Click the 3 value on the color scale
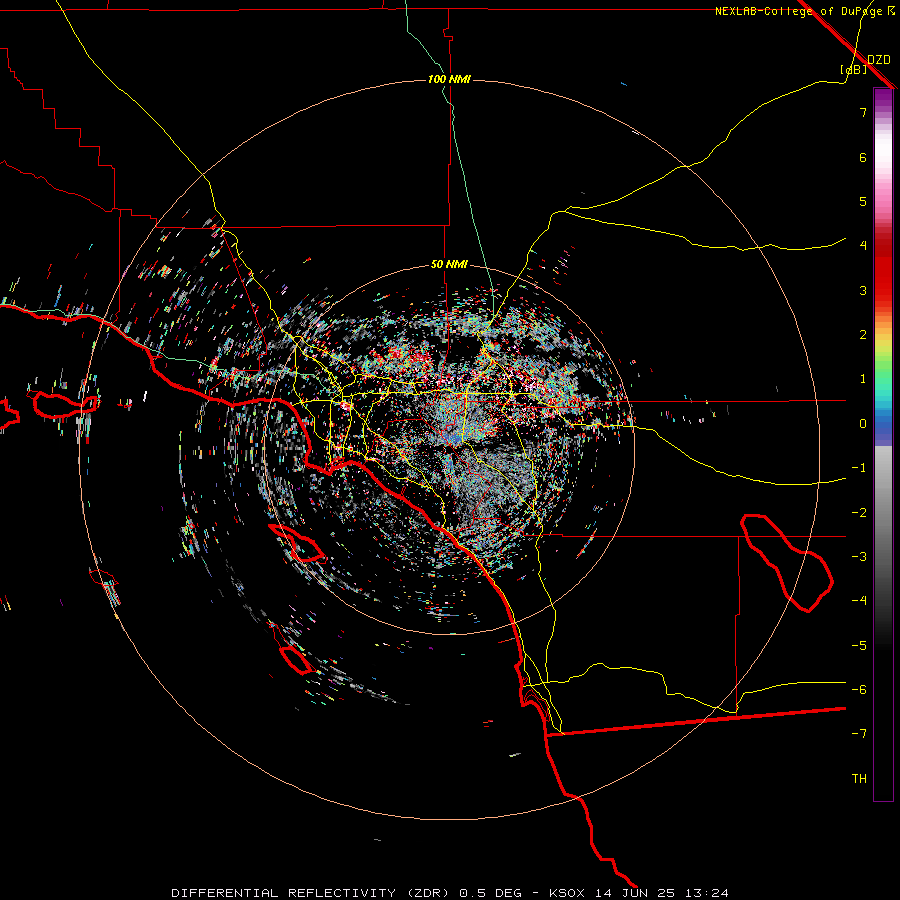Viewport: 900px width, 900px height. point(863,290)
